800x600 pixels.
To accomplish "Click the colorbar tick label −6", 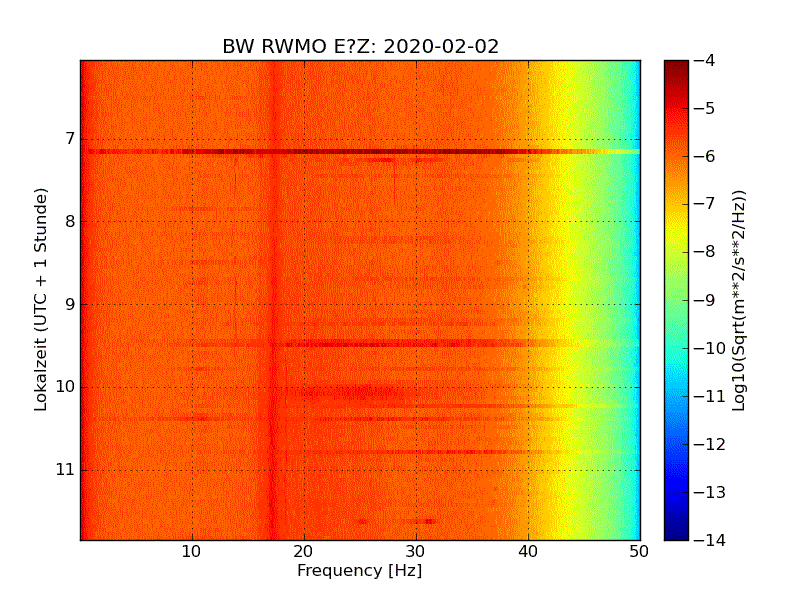I will pyautogui.click(x=705, y=156).
